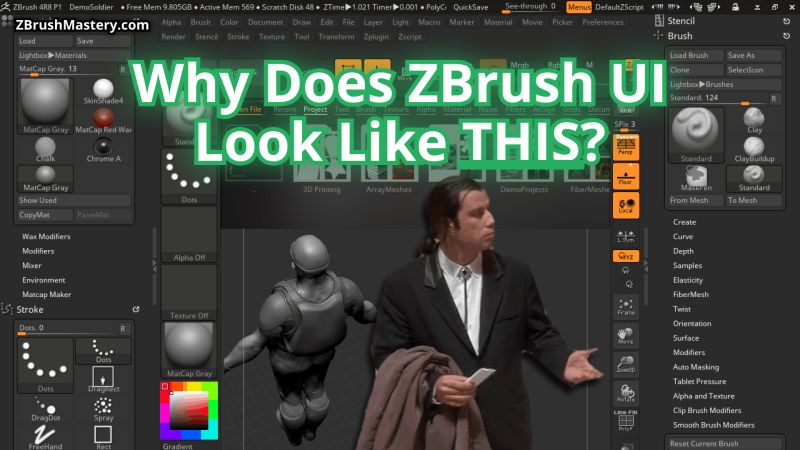The width and height of the screenshot is (800, 450).
Task: Expand the Auto Masking brush section
Action: [695, 367]
